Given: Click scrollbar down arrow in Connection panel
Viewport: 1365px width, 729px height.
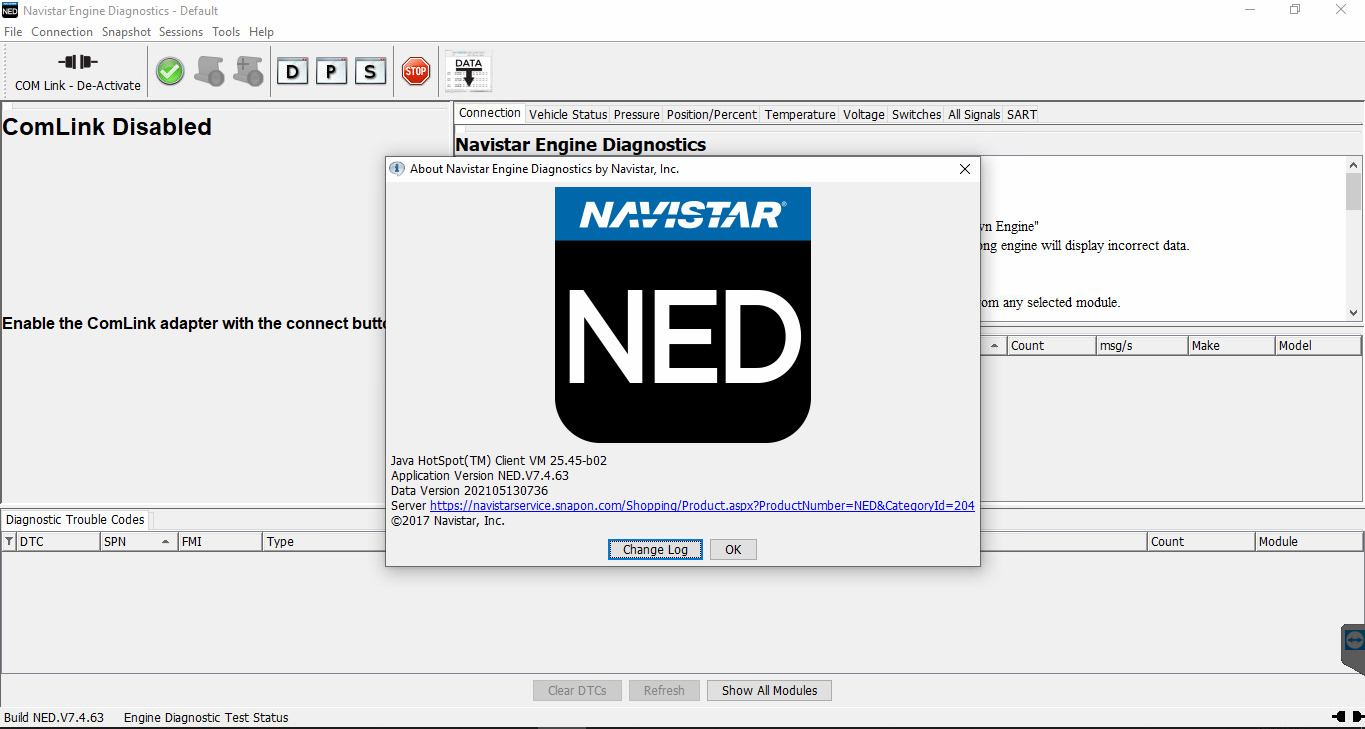Looking at the screenshot, I should 1354,312.
